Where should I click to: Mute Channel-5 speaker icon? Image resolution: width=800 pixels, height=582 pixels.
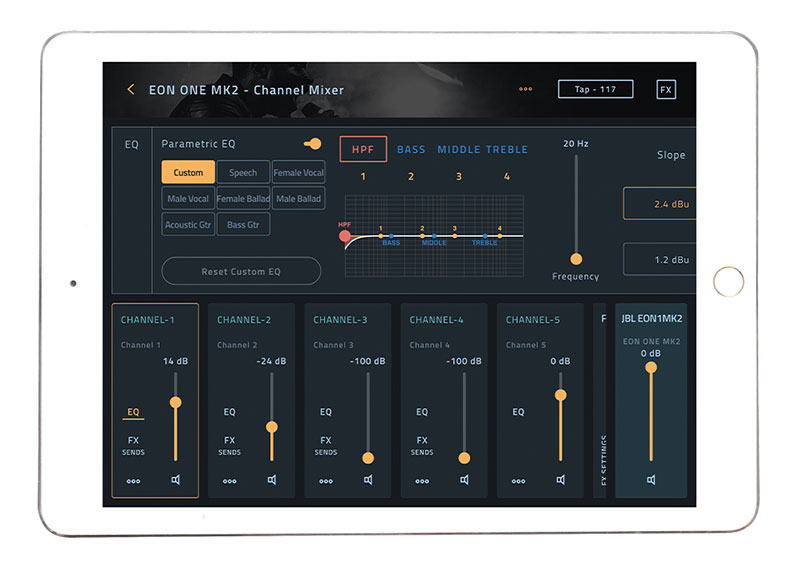point(561,479)
